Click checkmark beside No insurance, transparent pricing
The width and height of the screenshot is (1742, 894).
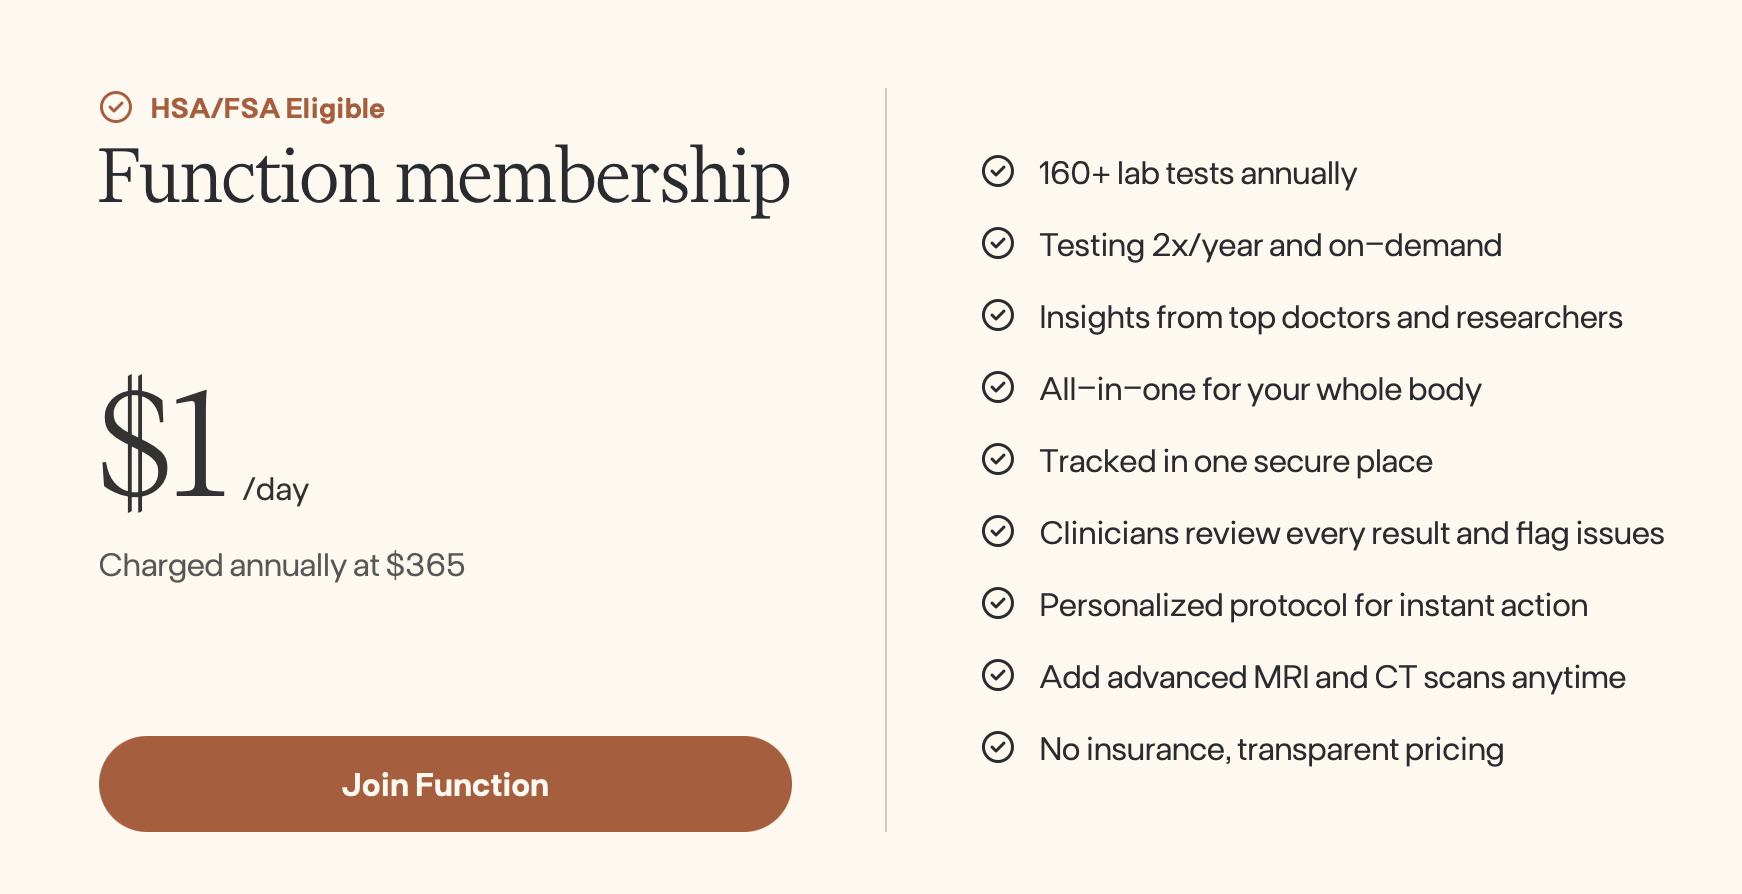[997, 748]
